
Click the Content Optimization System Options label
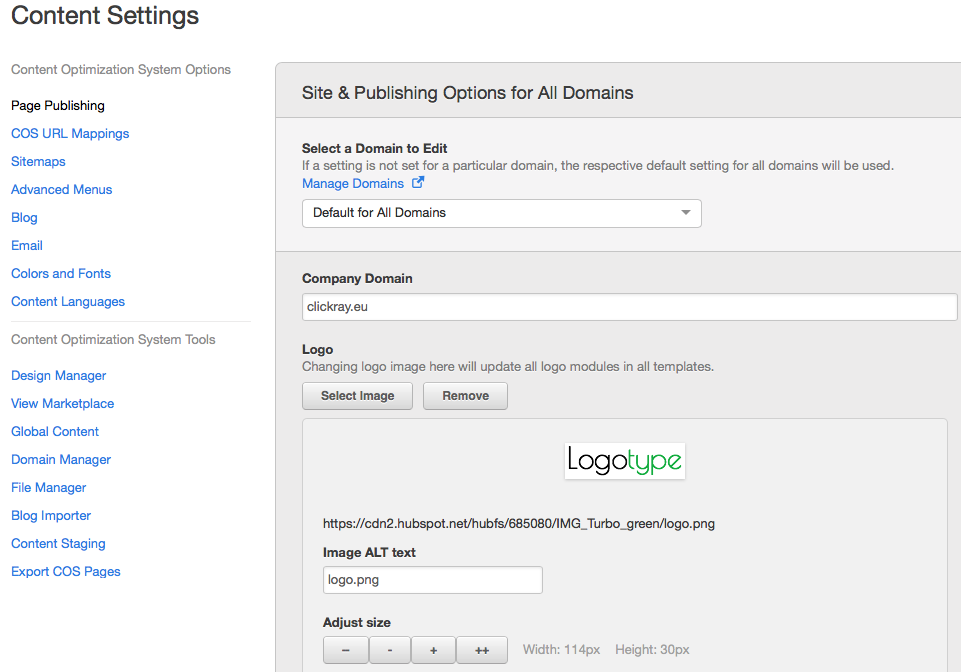[x=121, y=70]
